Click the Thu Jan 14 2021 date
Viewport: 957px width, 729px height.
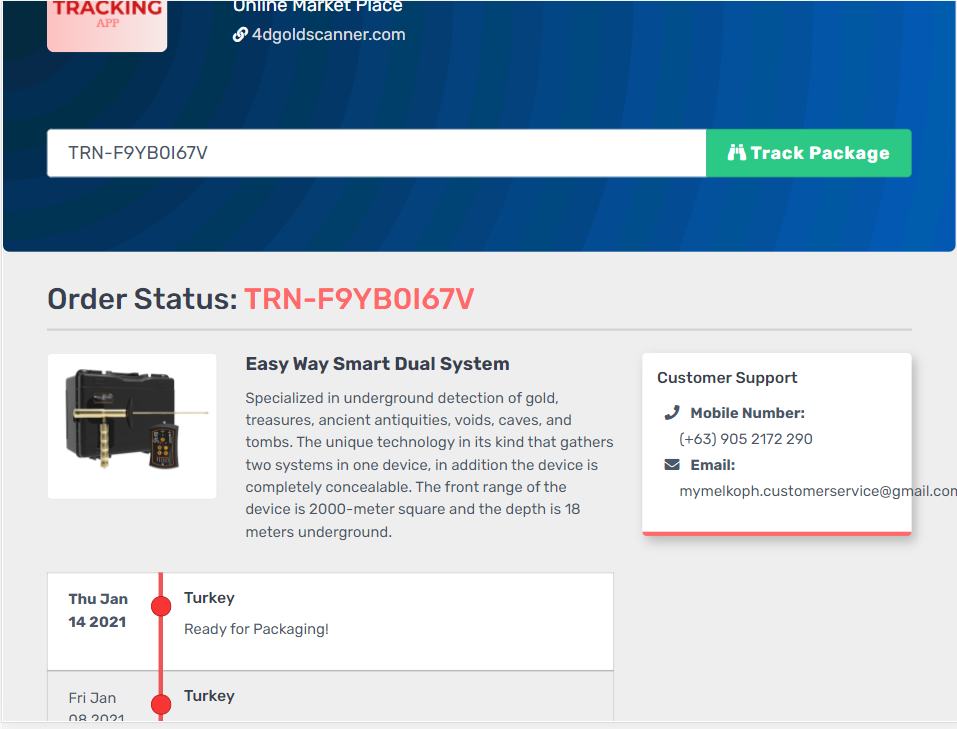pos(98,610)
